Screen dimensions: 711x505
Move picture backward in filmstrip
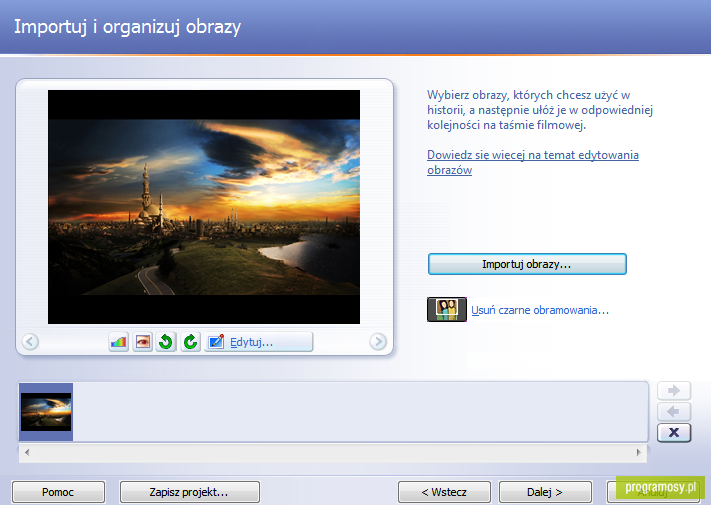[x=674, y=412]
